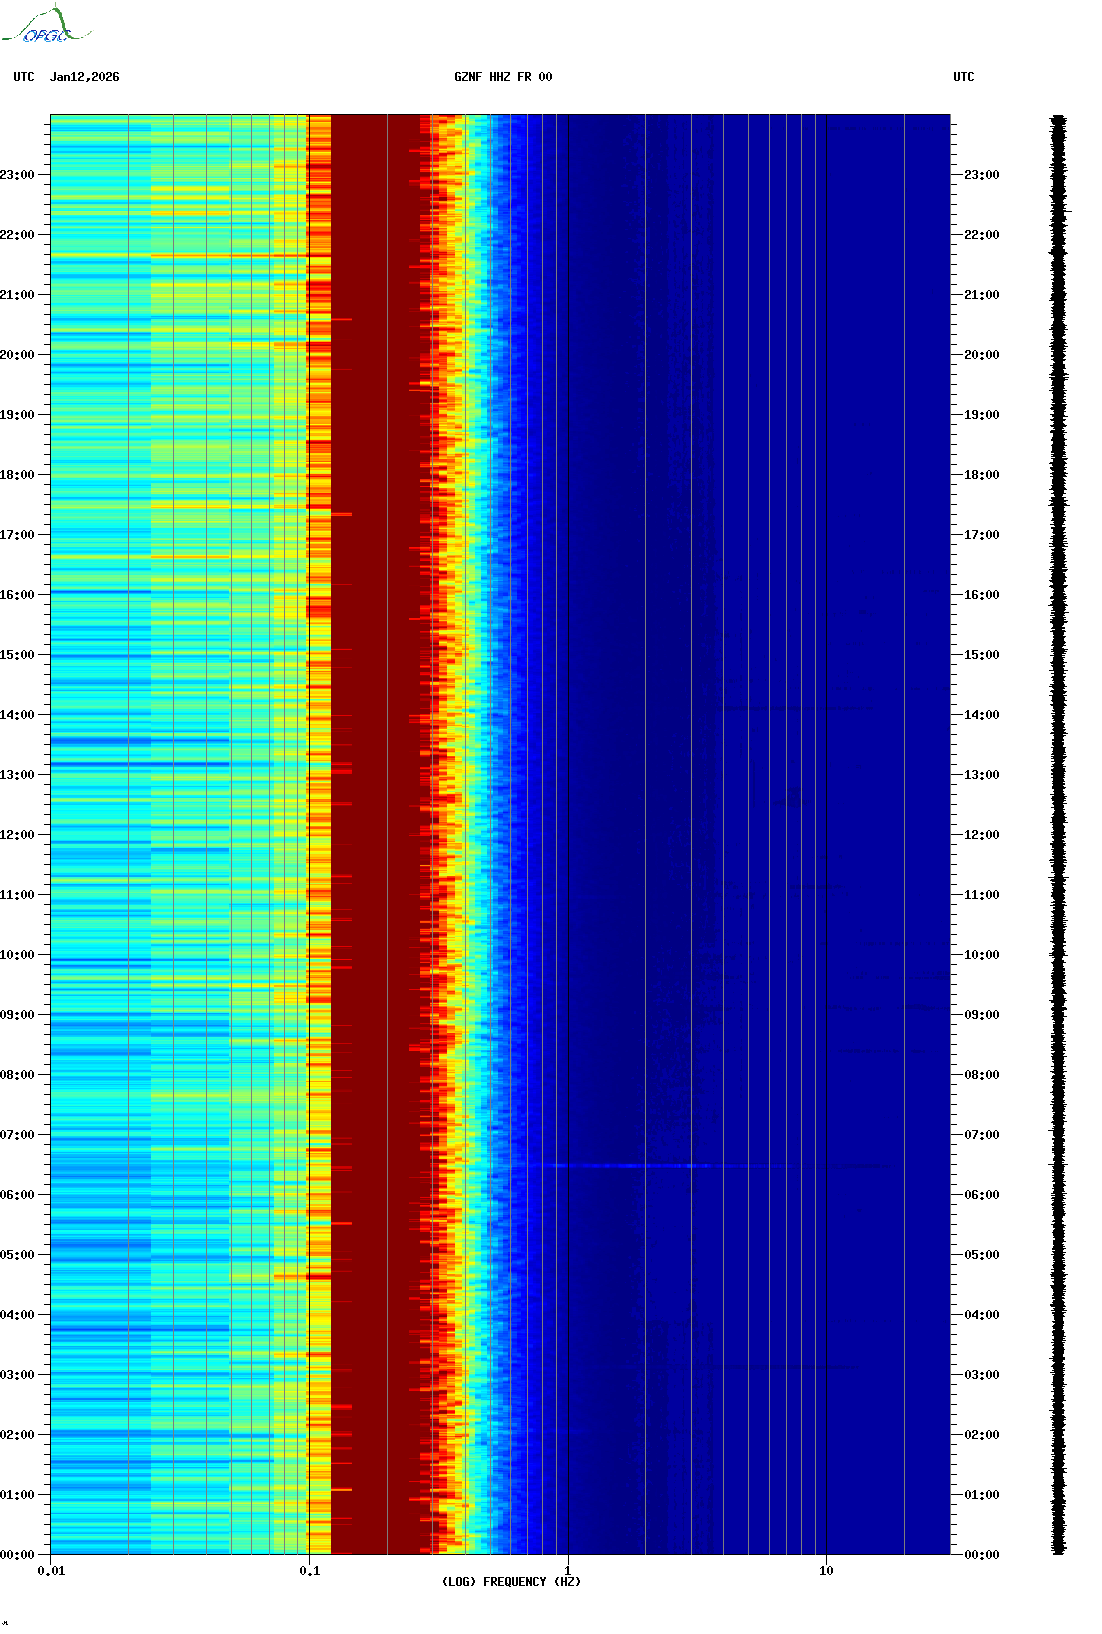Viewport: 1102px width, 1634px height.
Task: Click the 12:00 tick on left time axis
Action: click(18, 835)
